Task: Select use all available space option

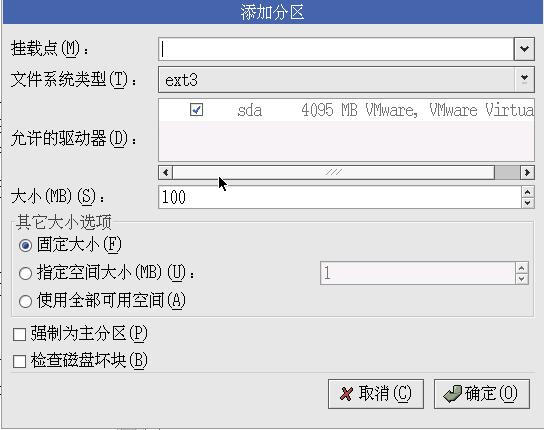Action: click(25, 301)
